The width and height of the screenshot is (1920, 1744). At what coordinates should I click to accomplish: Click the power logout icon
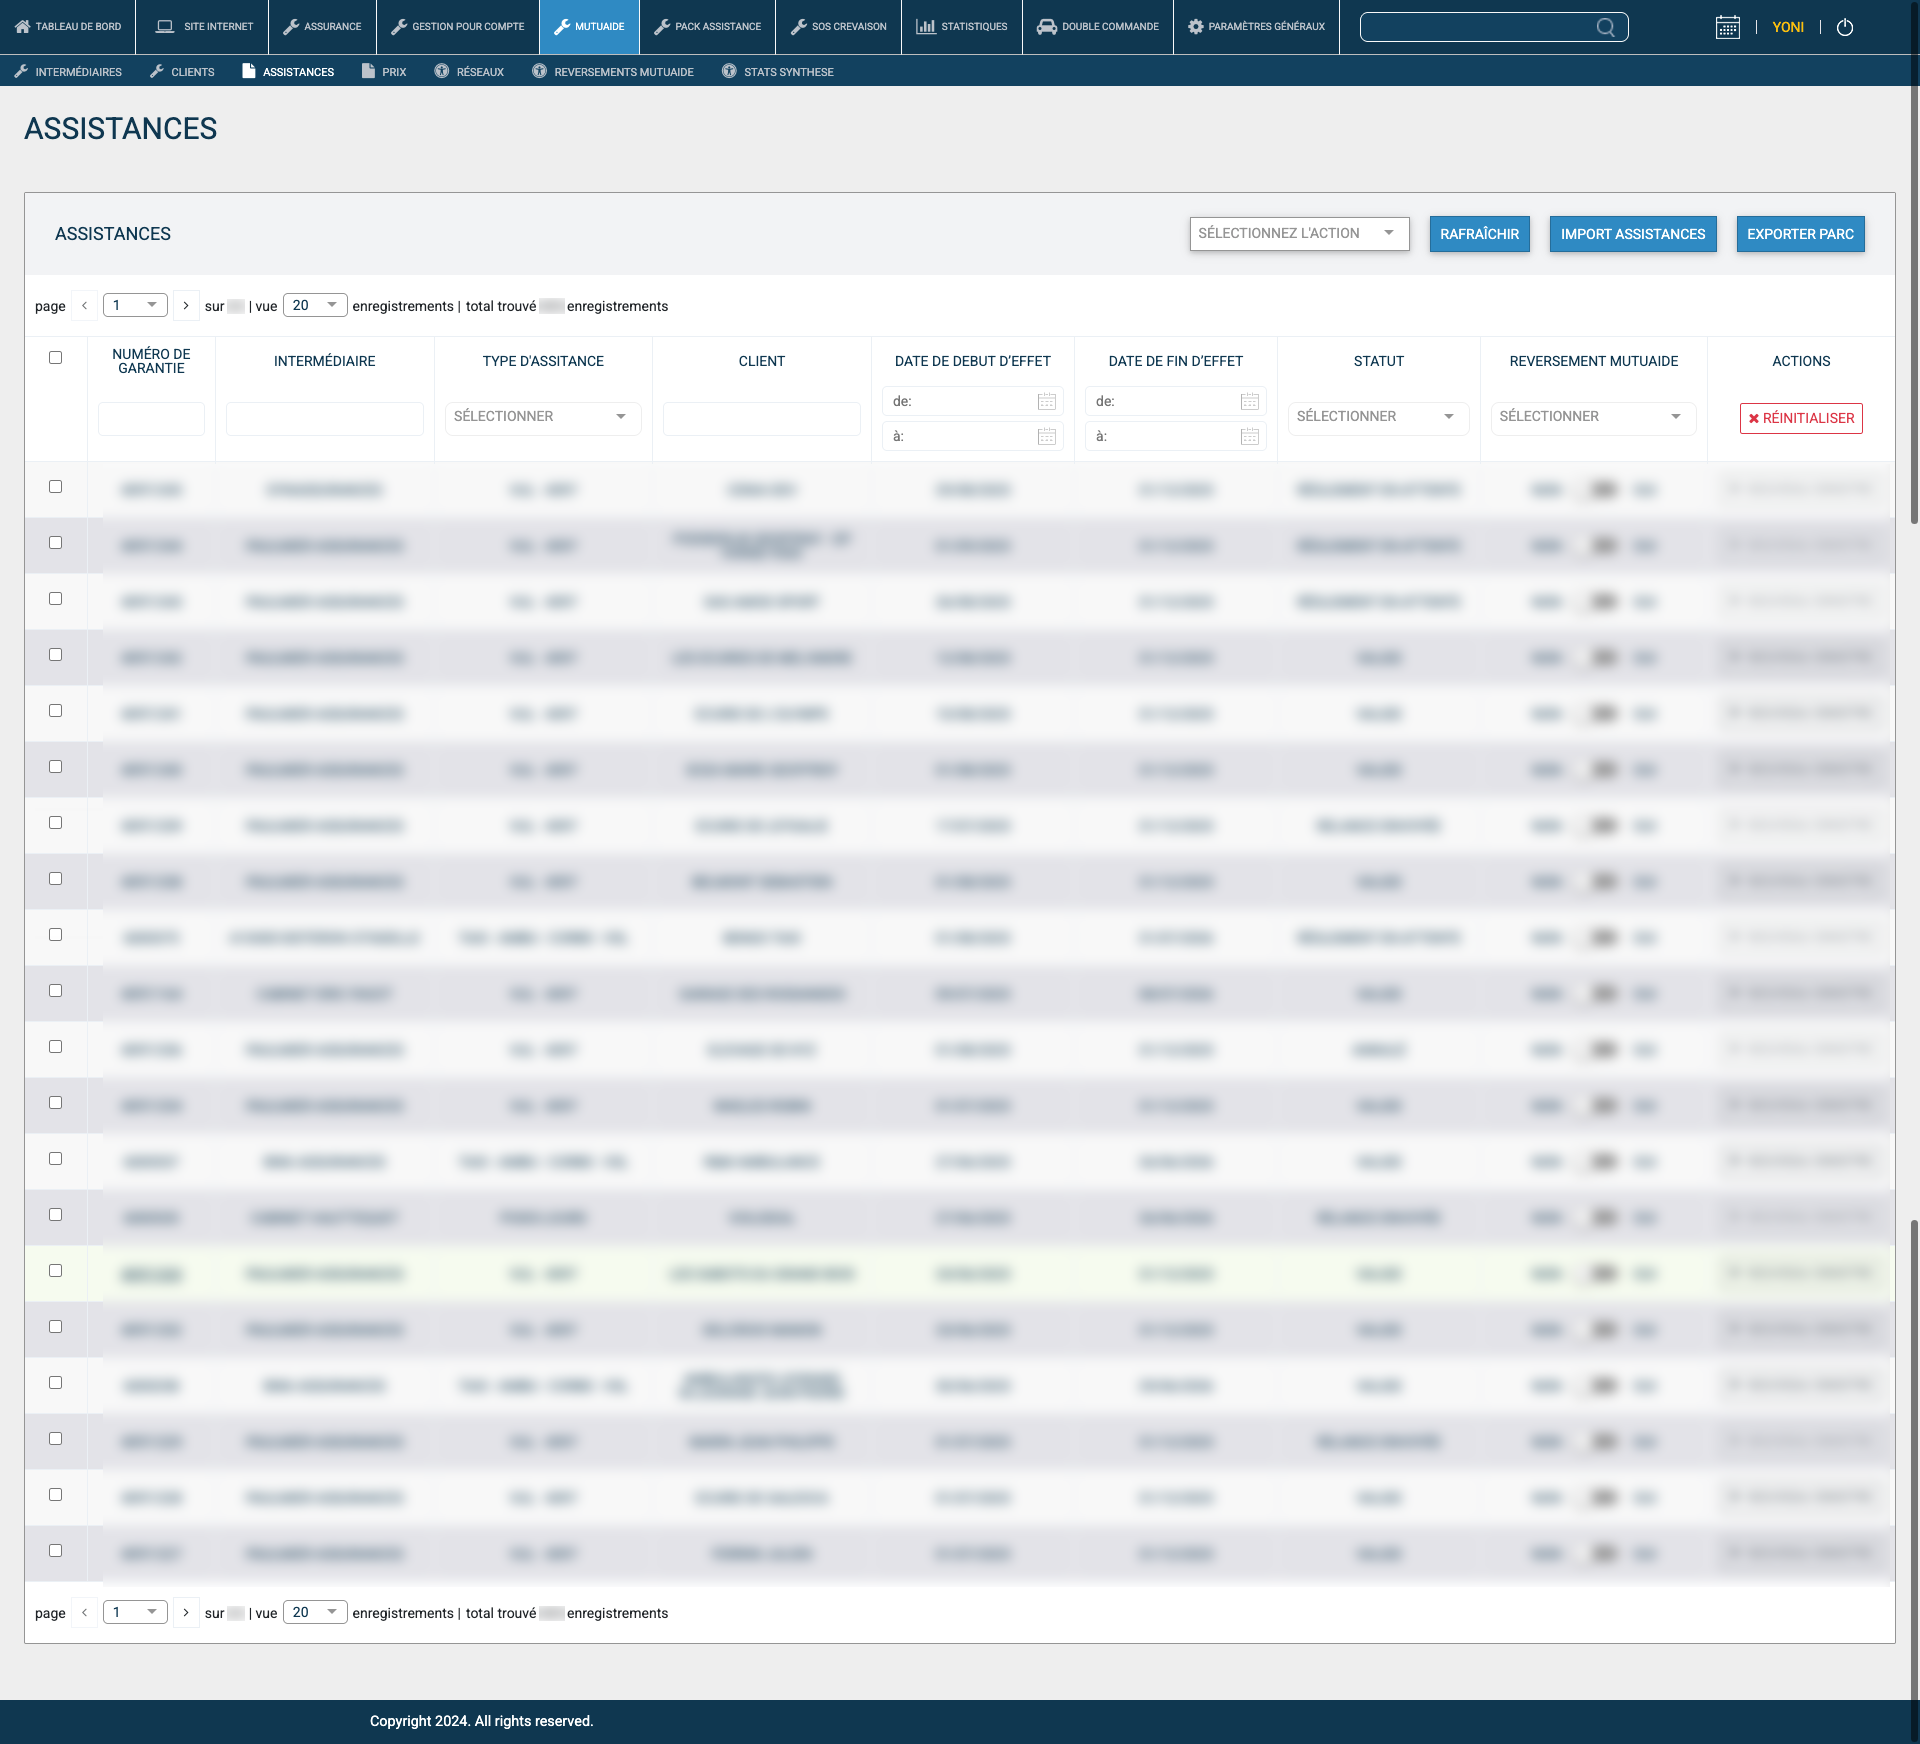coord(1845,27)
